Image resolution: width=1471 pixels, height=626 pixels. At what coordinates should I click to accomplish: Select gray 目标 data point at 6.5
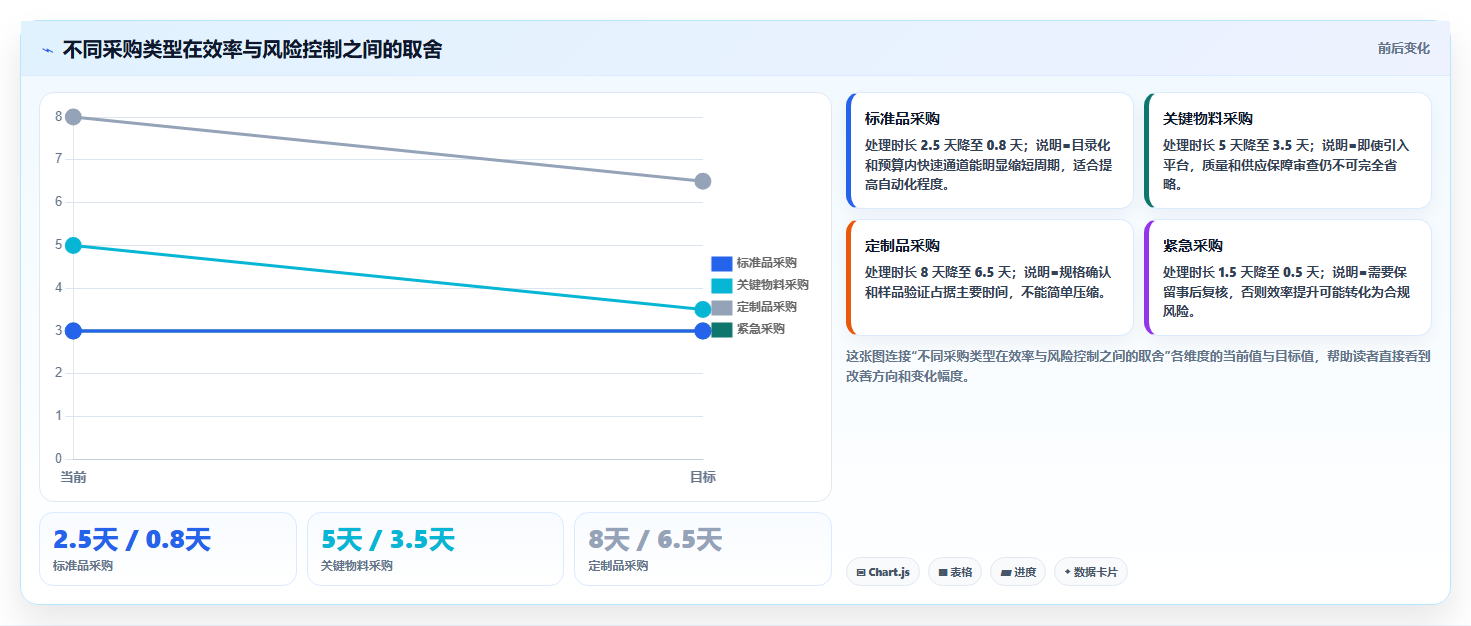703,181
